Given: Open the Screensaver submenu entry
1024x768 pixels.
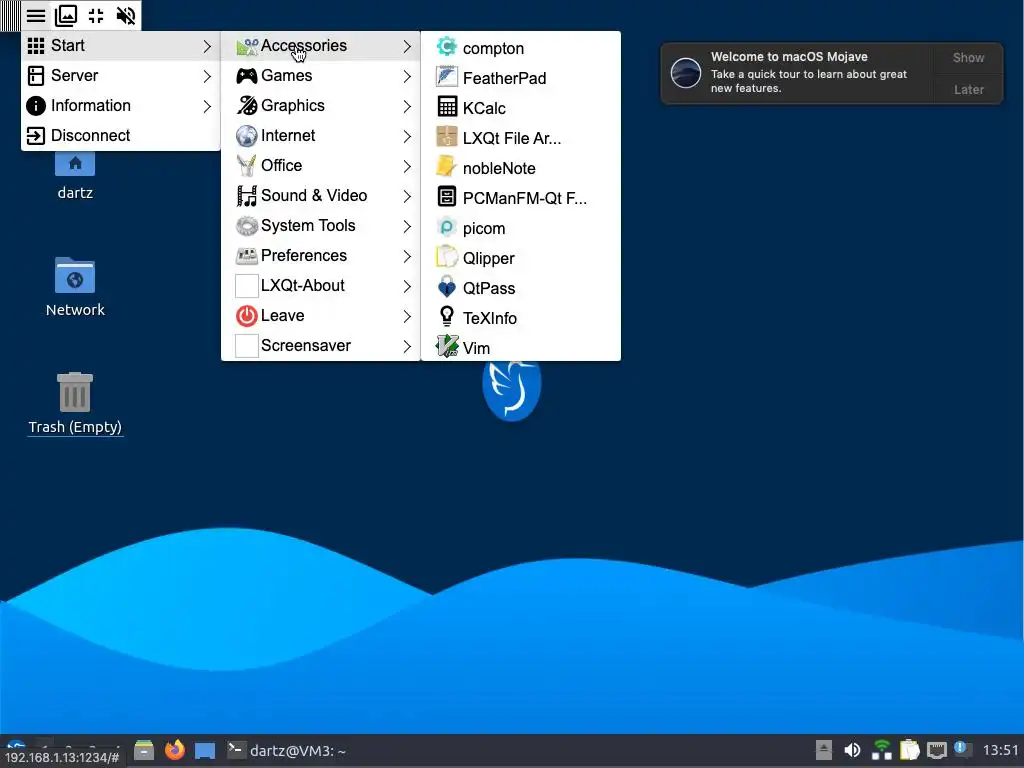Looking at the screenshot, I should [320, 346].
